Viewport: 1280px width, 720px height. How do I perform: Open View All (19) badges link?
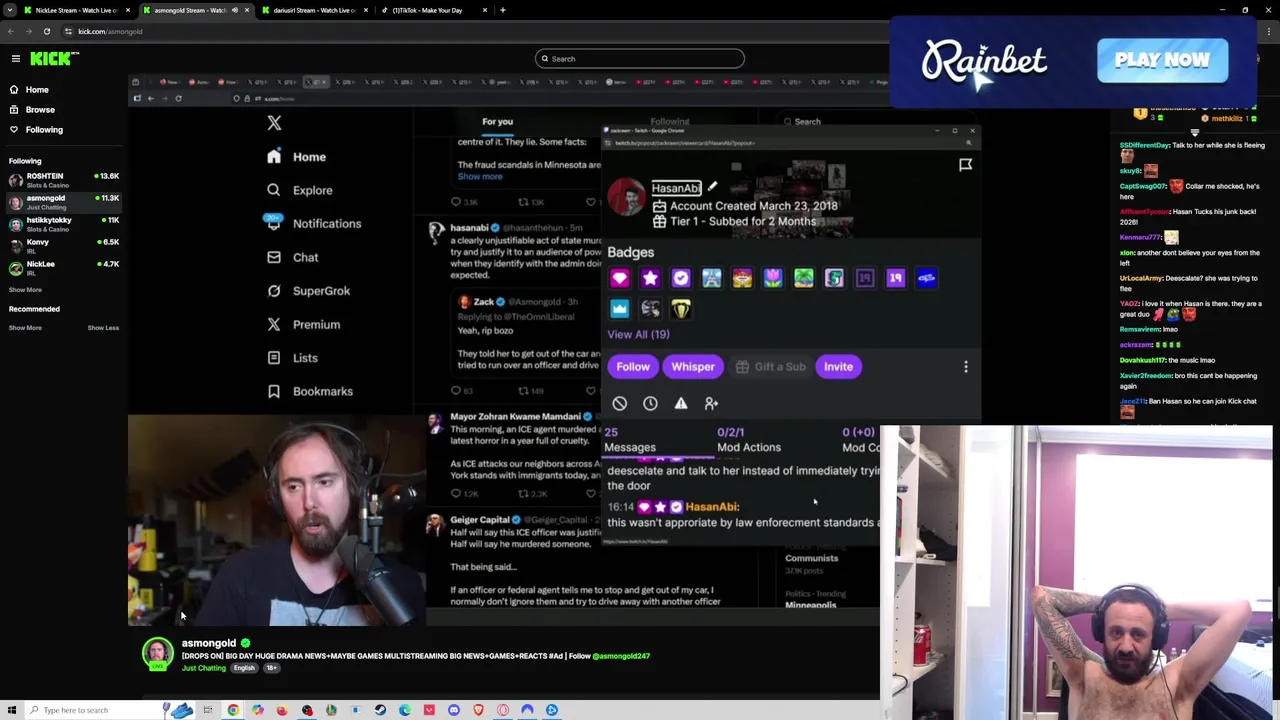coord(638,334)
